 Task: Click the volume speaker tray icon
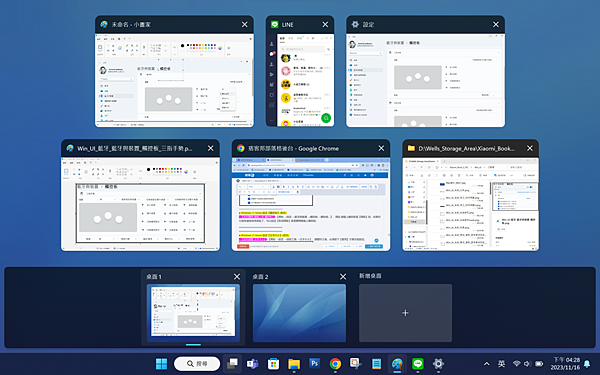pyautogui.click(x=527, y=364)
